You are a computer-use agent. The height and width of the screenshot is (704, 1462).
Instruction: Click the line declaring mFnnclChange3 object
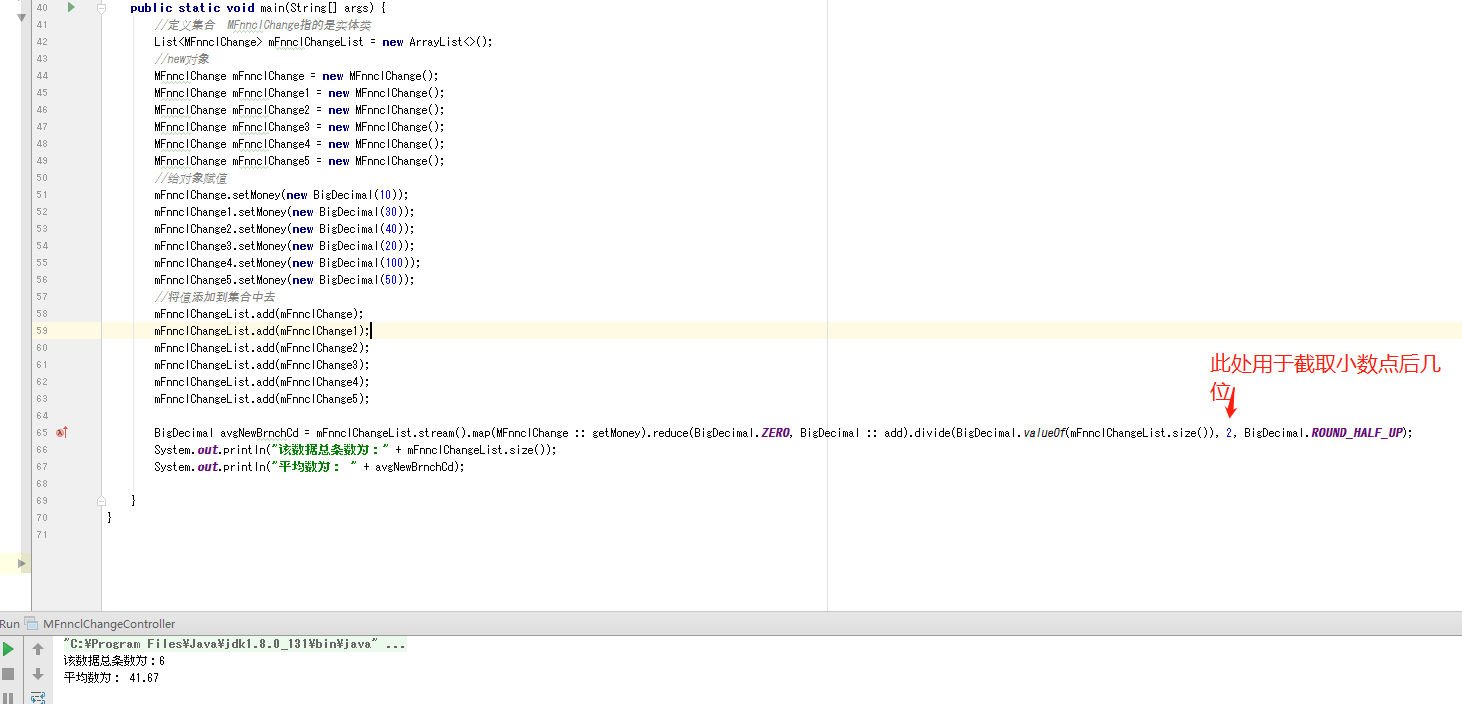point(299,127)
